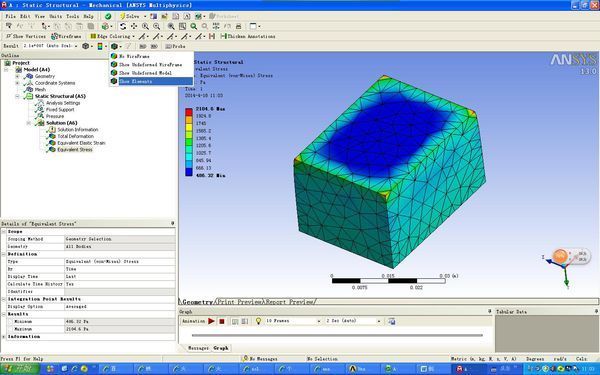Collapse the Static Structural (A5) node
Viewport: 600px width, 375px height.
(x=17, y=96)
